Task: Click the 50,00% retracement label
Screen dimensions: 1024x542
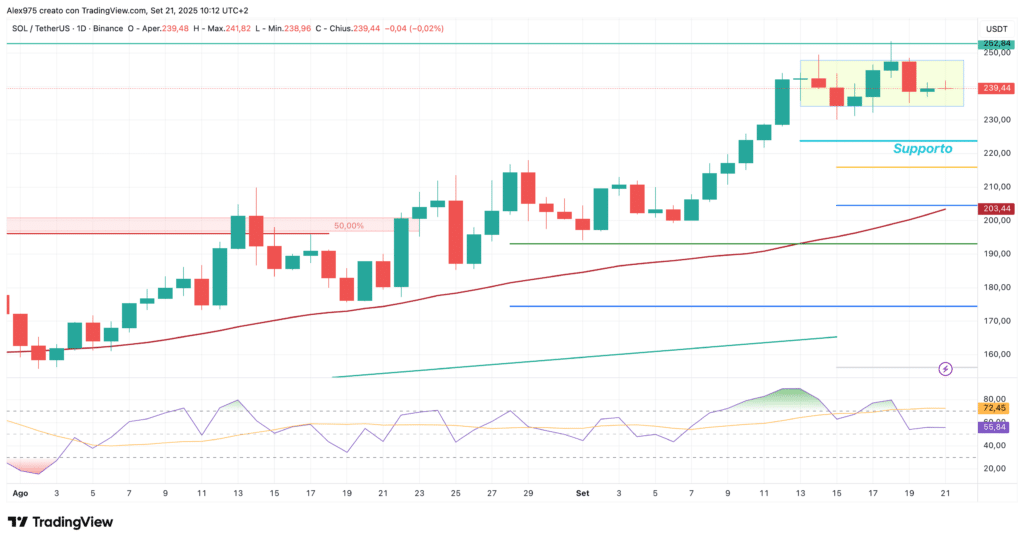Action: (x=349, y=226)
